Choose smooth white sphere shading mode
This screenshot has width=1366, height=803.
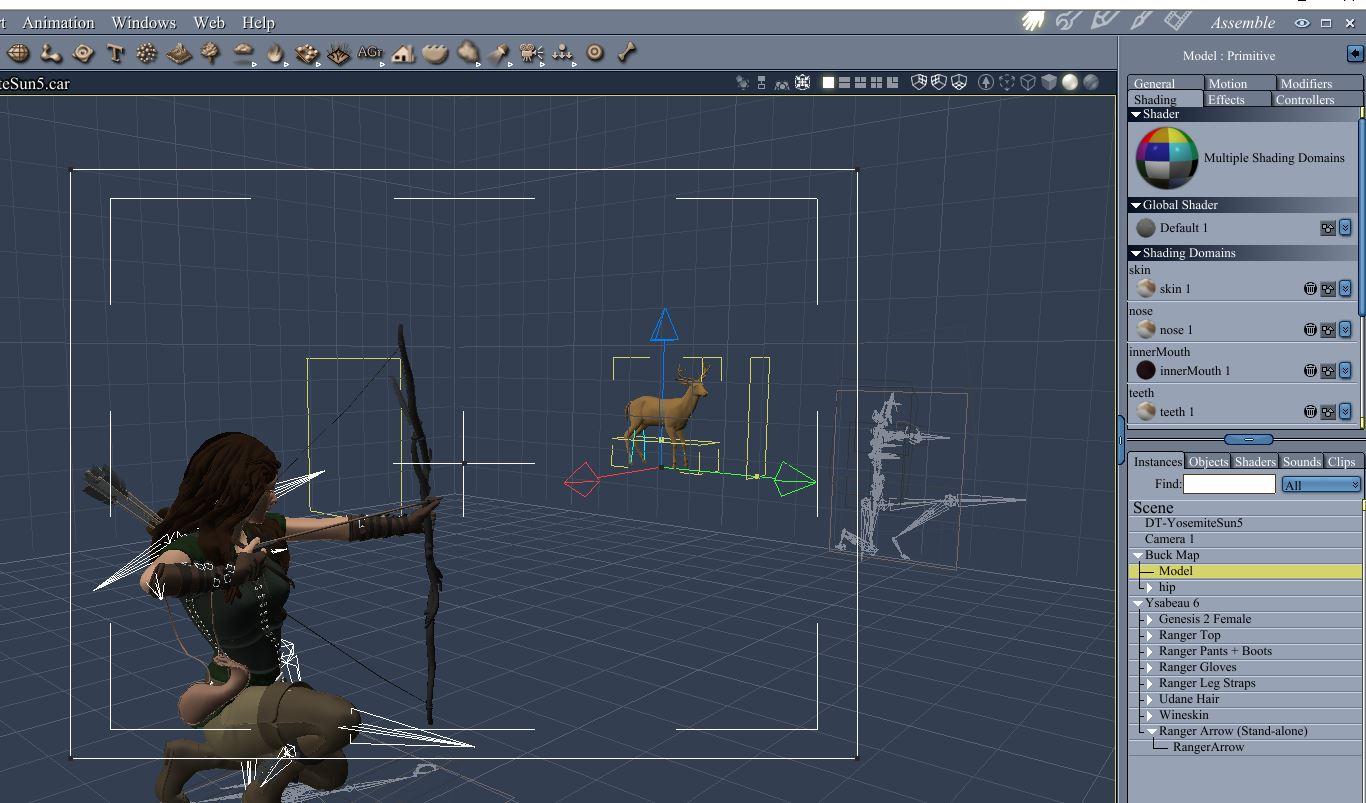point(1070,83)
